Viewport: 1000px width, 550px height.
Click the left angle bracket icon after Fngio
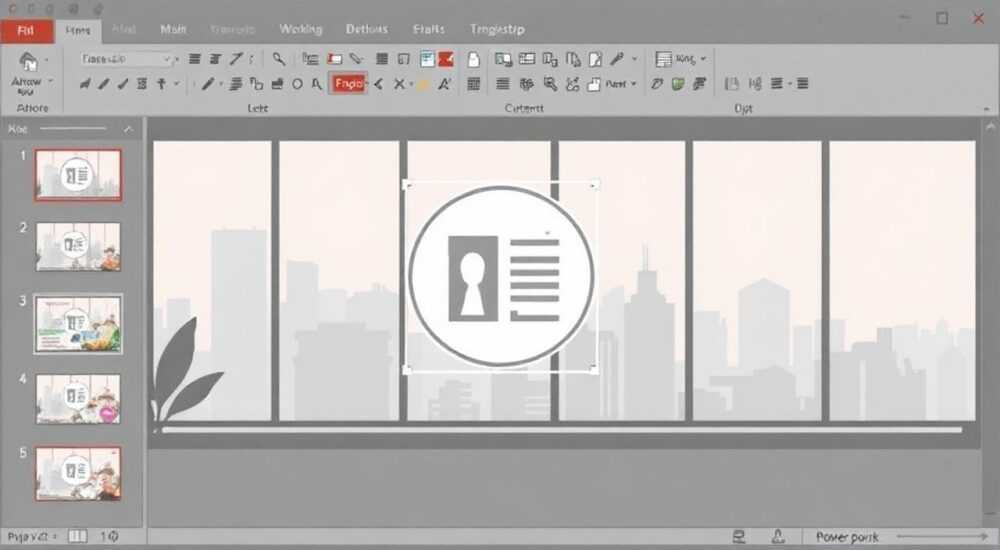(379, 84)
